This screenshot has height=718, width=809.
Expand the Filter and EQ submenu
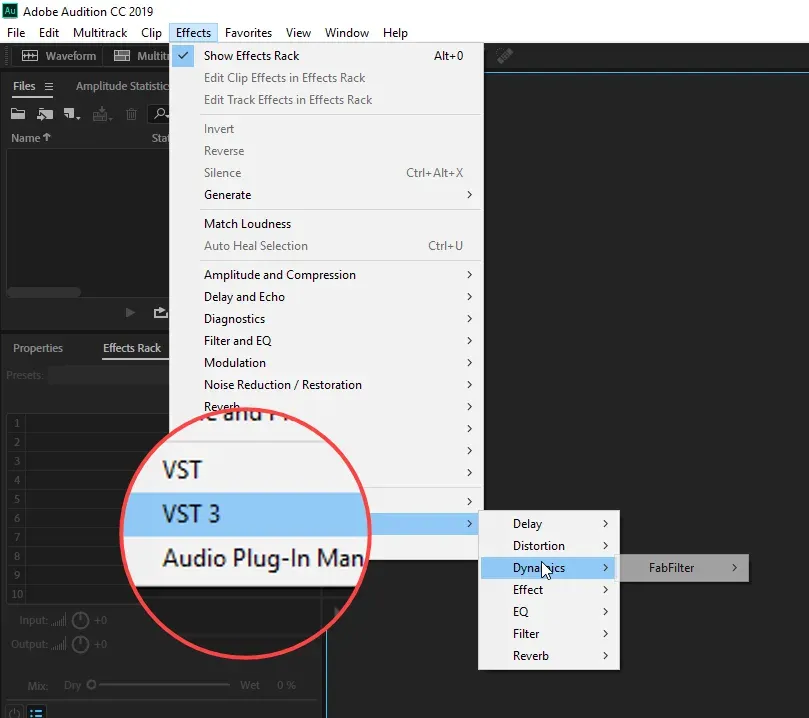point(326,341)
